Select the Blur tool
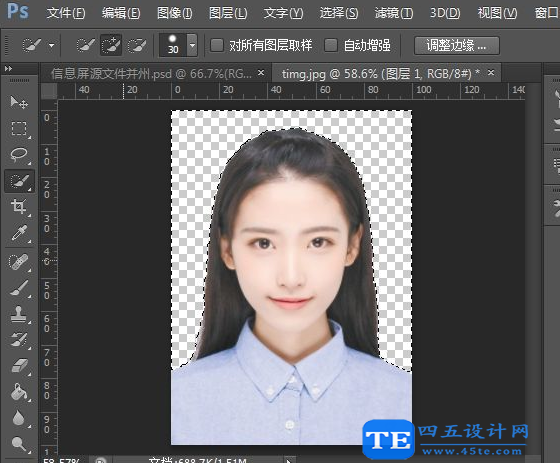 pos(19,418)
